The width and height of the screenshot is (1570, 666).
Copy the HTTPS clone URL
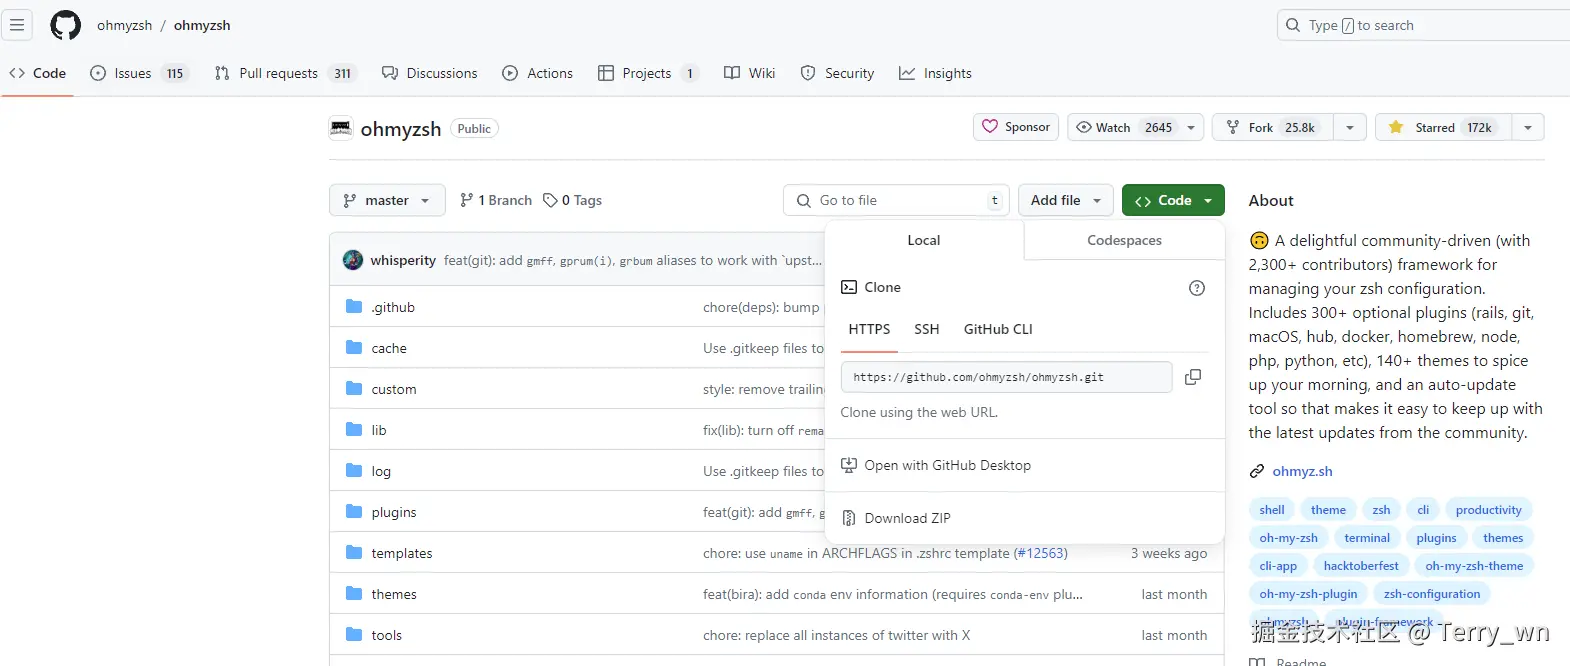1192,377
